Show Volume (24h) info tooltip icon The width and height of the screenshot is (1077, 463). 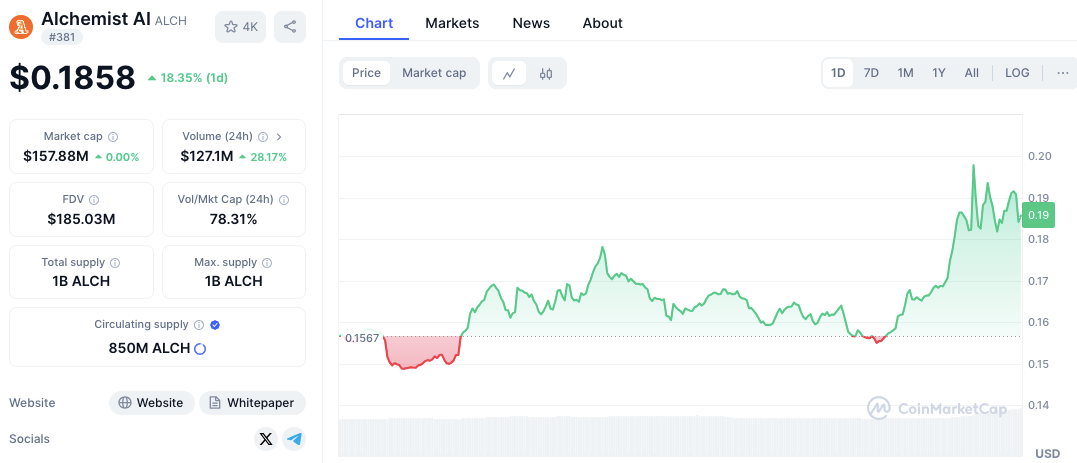point(263,137)
